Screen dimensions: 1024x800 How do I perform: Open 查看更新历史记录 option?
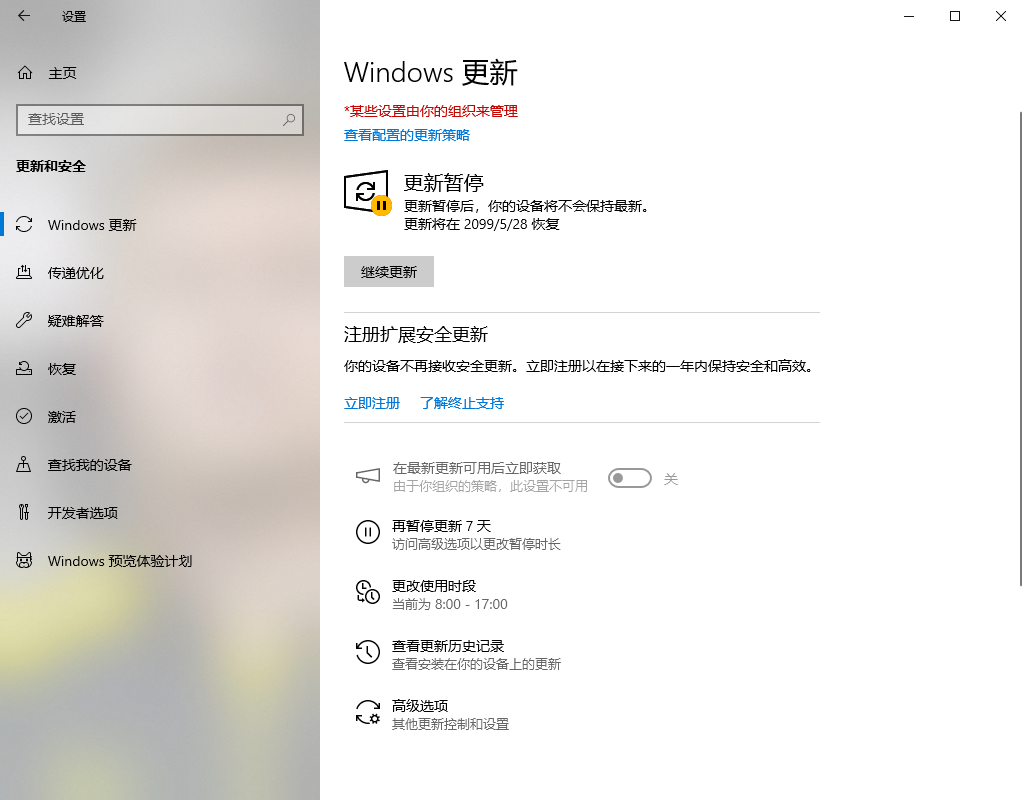click(458, 654)
